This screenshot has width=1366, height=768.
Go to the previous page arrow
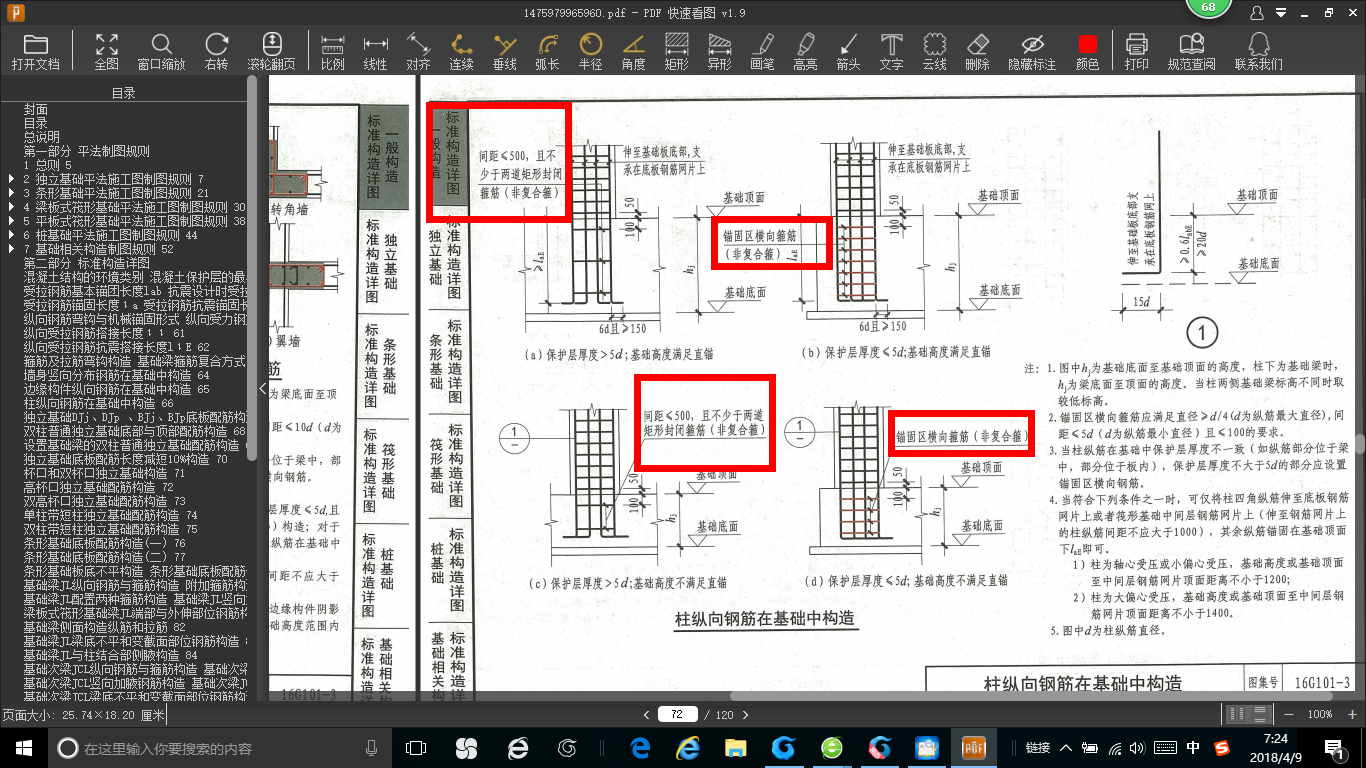(646, 714)
